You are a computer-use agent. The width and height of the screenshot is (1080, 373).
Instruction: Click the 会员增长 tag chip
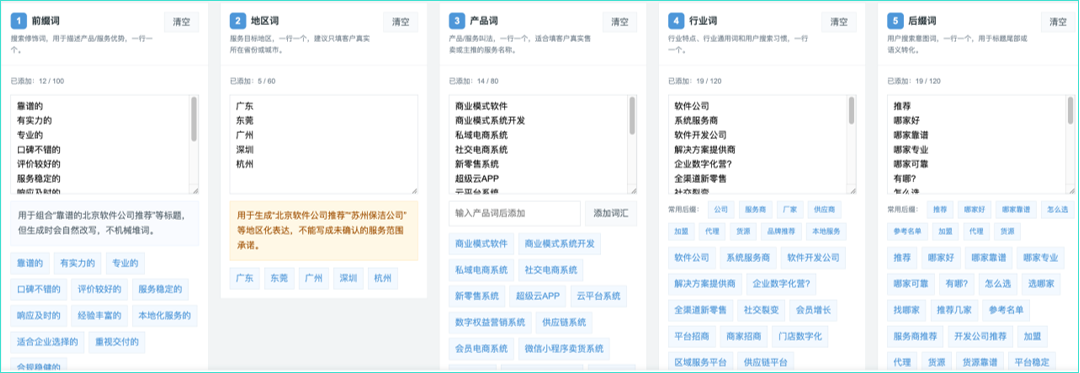[x=813, y=310]
